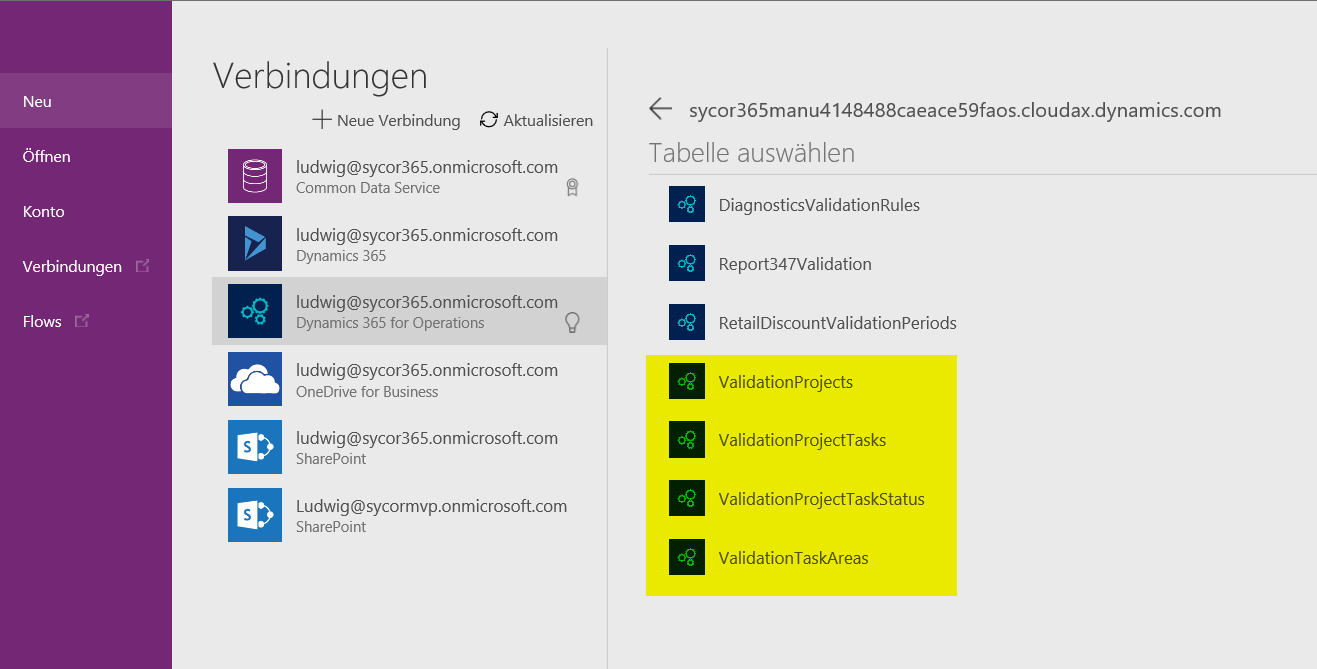Image resolution: width=1317 pixels, height=669 pixels.
Task: Select the ValidationProjectTasks table
Action: tap(802, 440)
